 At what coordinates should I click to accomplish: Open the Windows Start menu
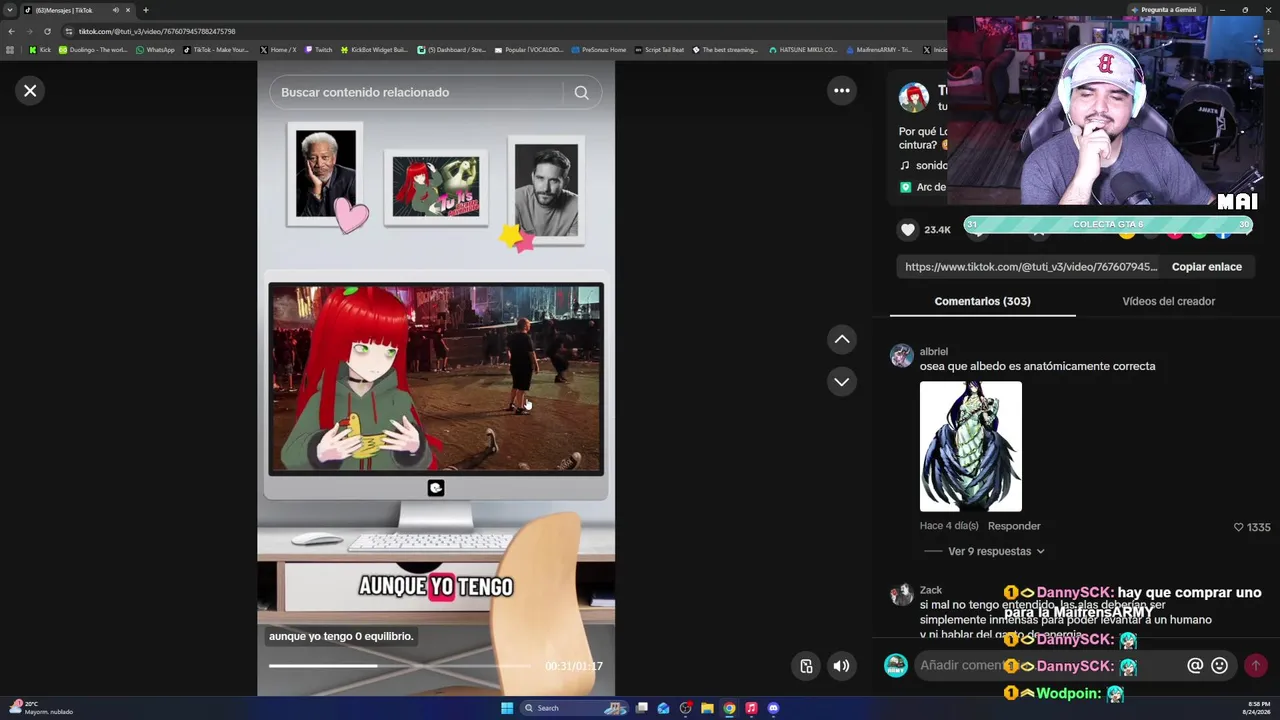507,708
